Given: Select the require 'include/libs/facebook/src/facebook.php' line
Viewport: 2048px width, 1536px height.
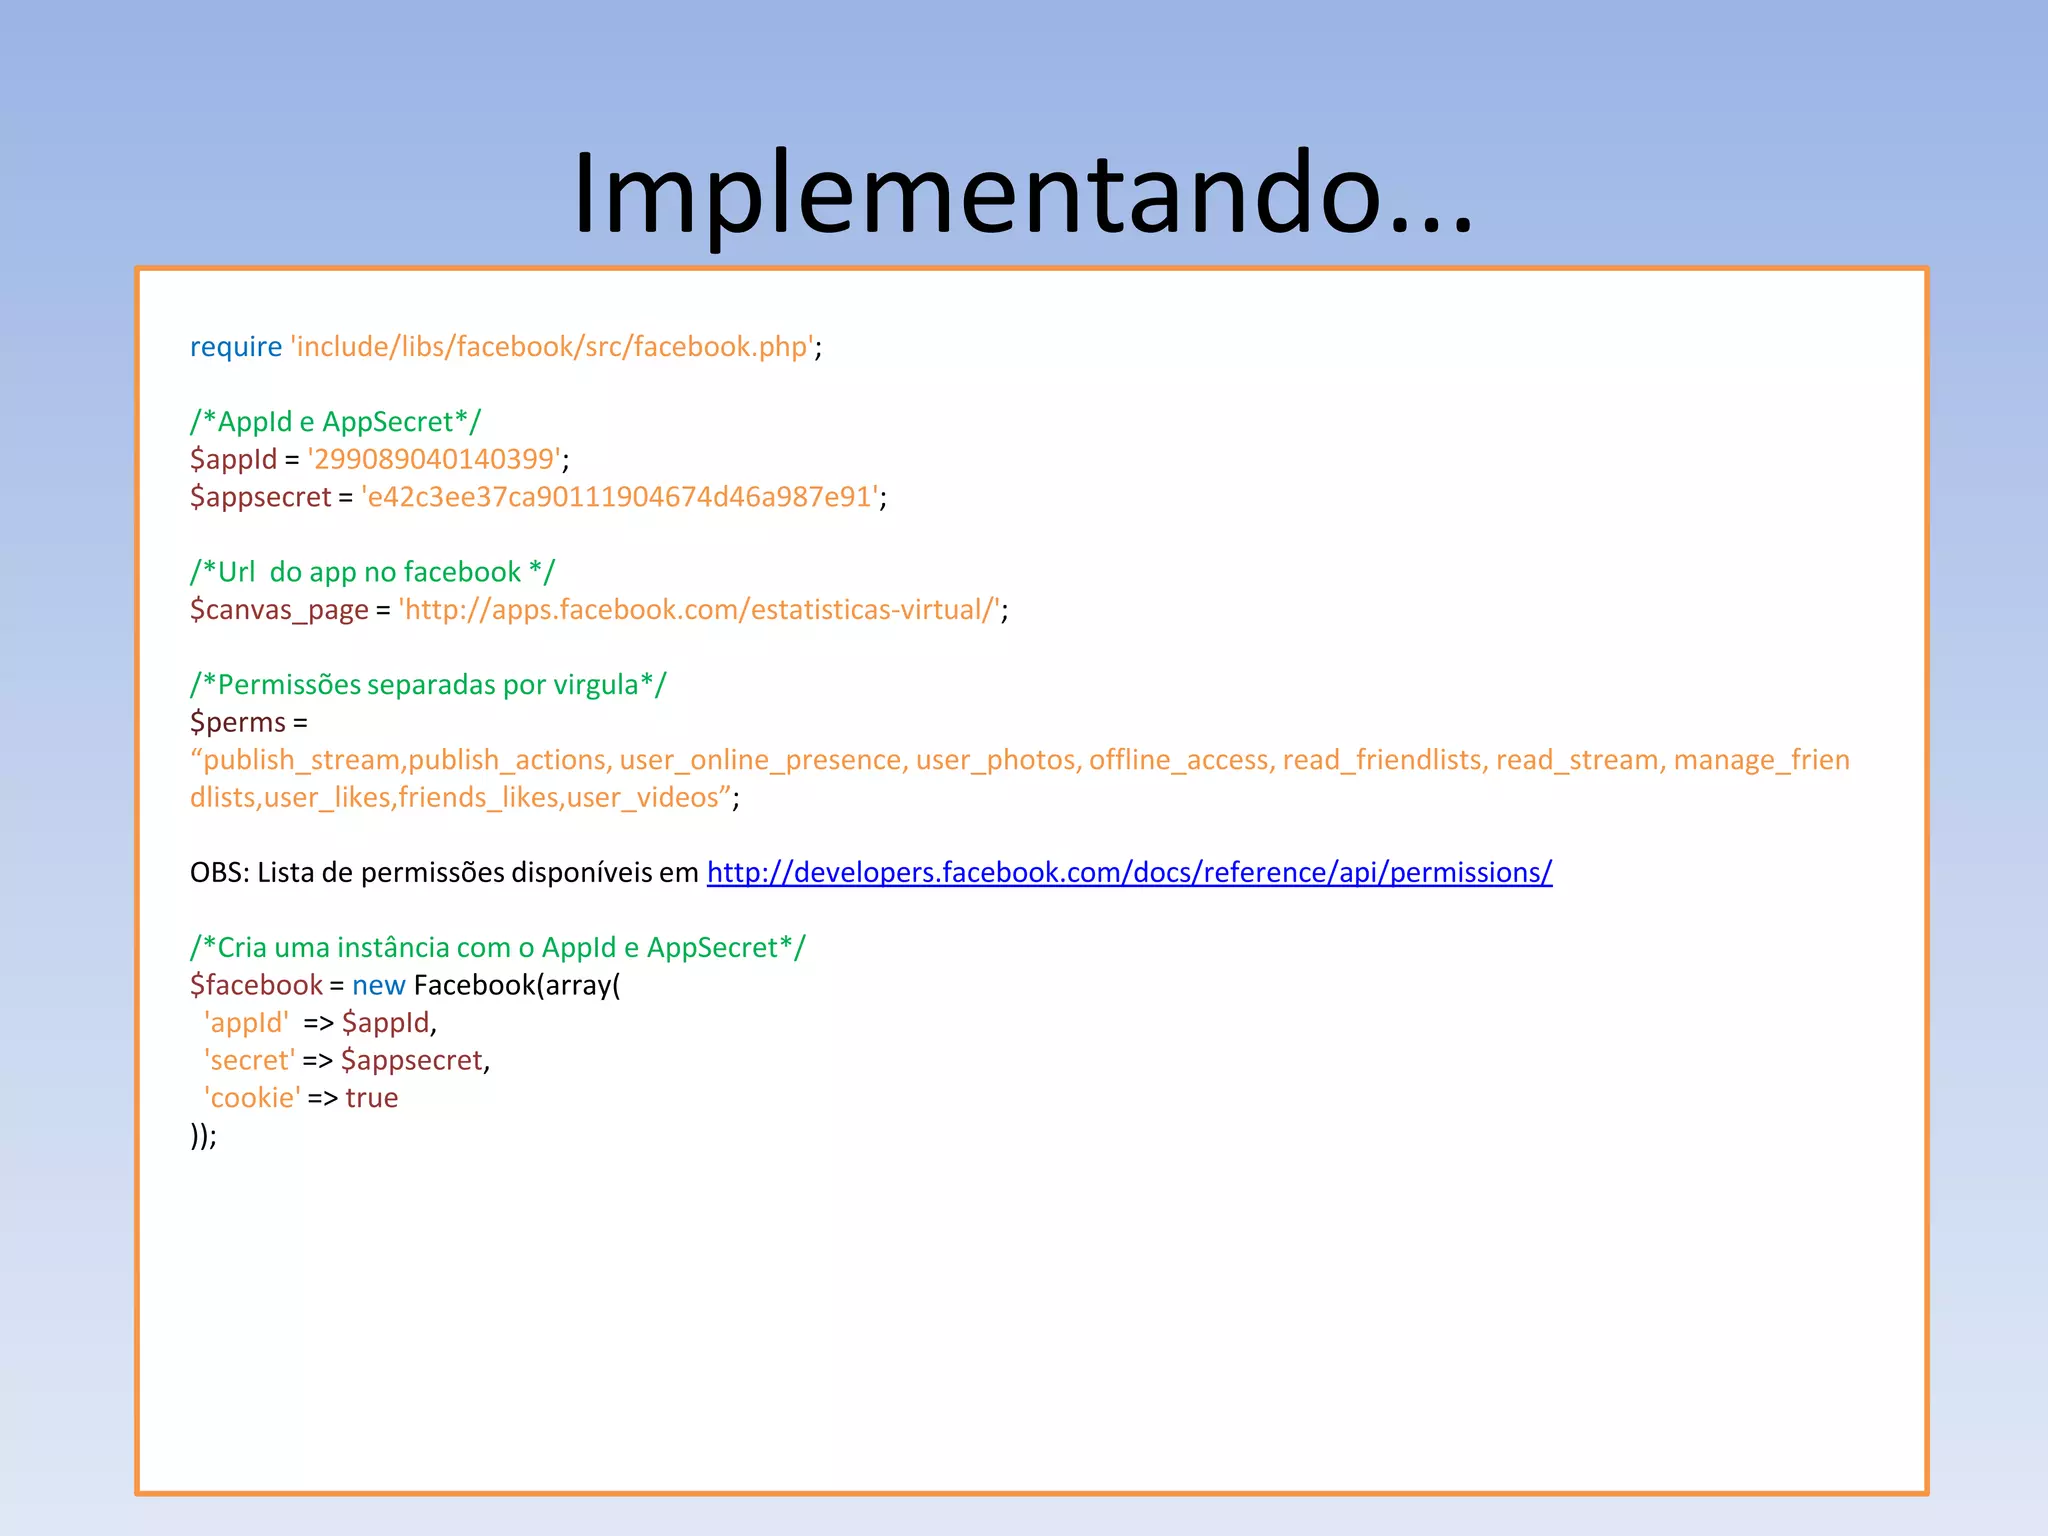Looking at the screenshot, I should tap(506, 346).
